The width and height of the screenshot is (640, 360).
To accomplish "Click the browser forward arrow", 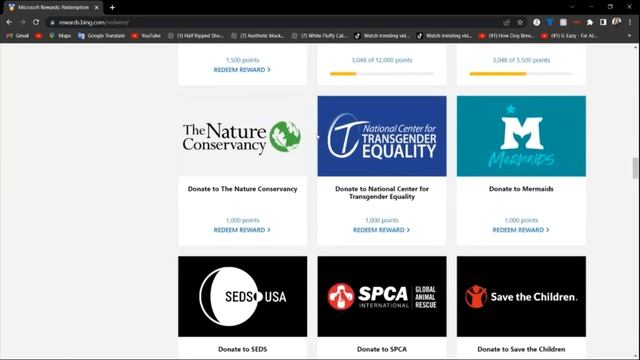I will click(22, 22).
